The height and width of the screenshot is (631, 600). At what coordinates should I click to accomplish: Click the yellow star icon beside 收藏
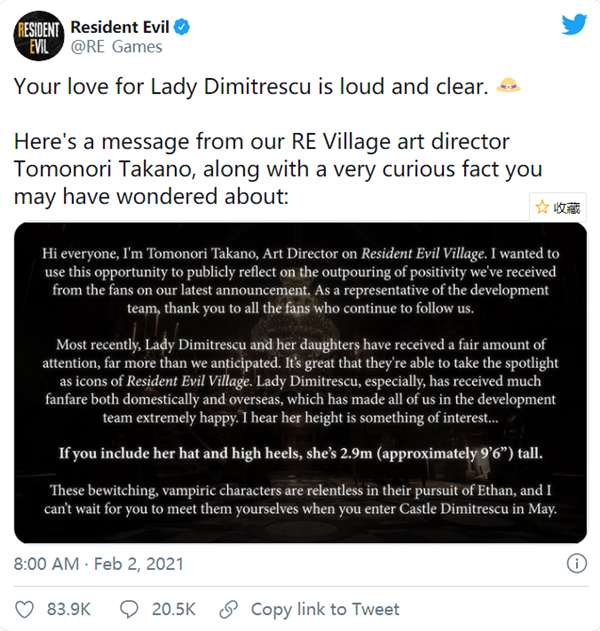tap(542, 208)
